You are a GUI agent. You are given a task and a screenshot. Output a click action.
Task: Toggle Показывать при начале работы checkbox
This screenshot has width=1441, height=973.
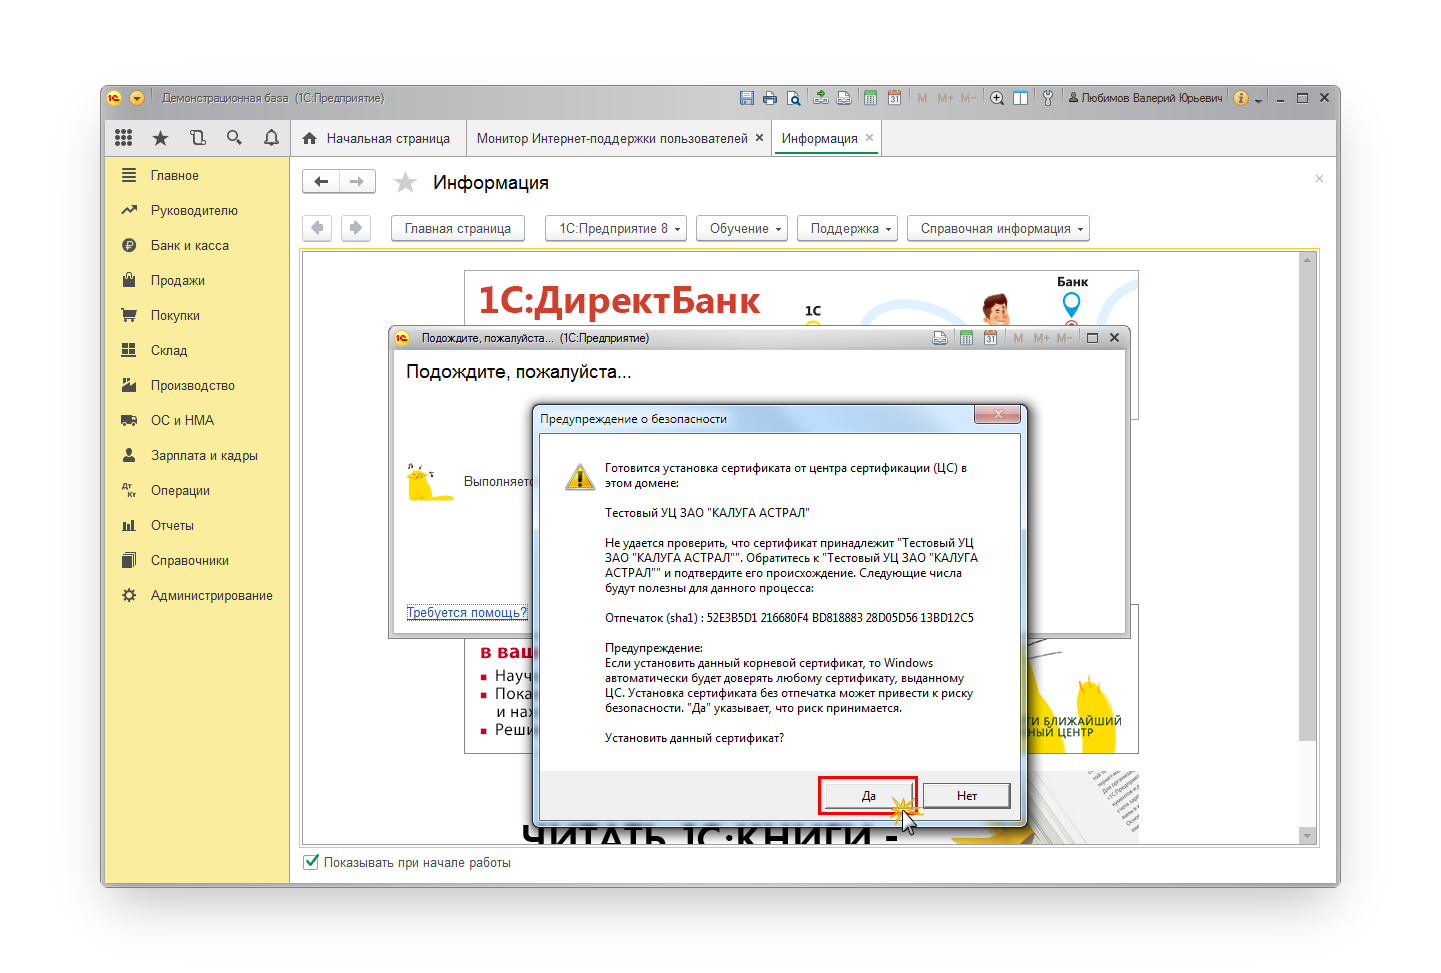[x=311, y=862]
